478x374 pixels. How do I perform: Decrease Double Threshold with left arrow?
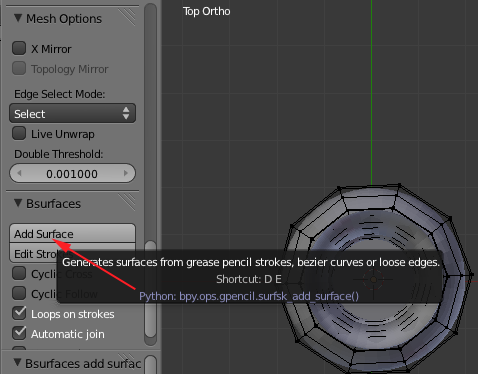(19, 173)
